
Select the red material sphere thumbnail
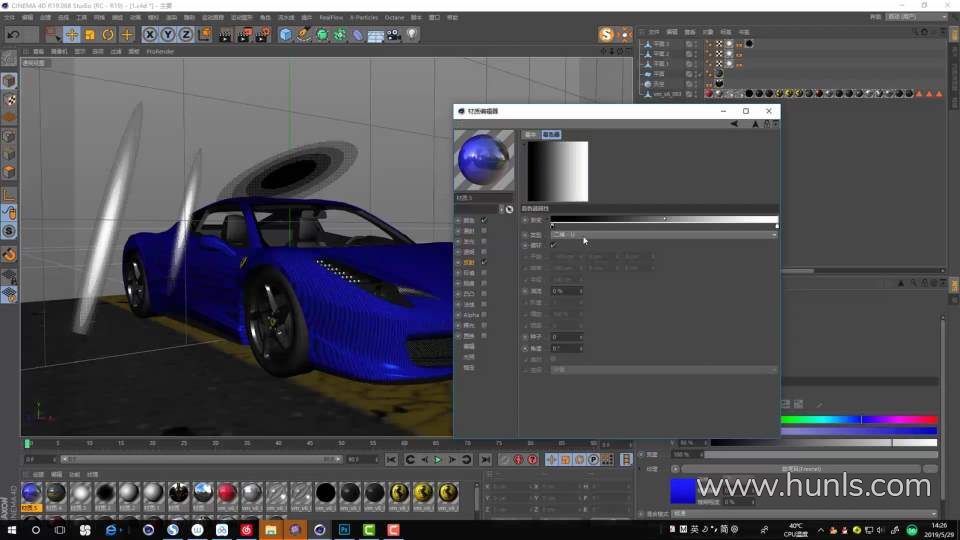[x=227, y=493]
